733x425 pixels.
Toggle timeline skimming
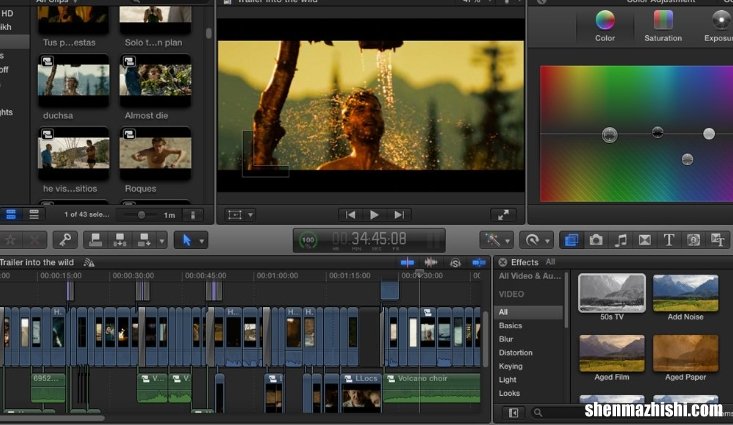coord(407,263)
